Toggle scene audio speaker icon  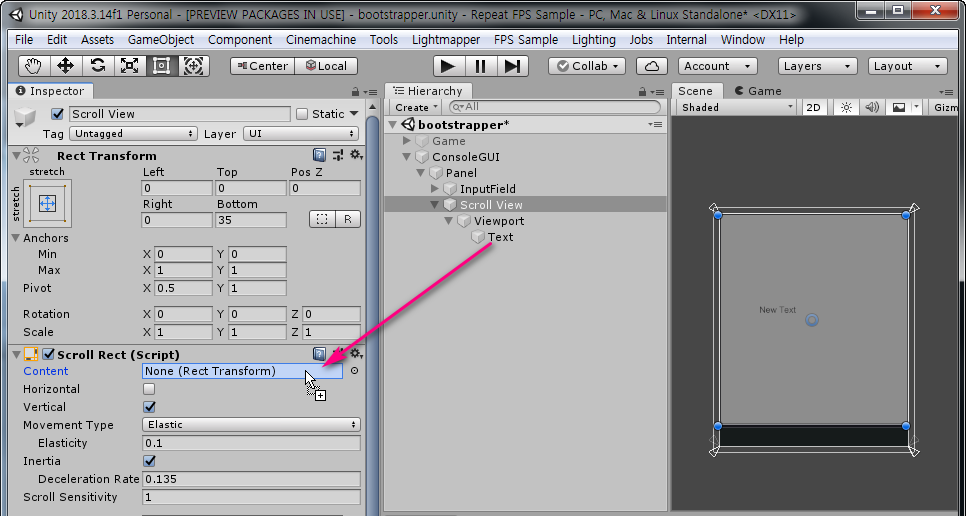871,107
